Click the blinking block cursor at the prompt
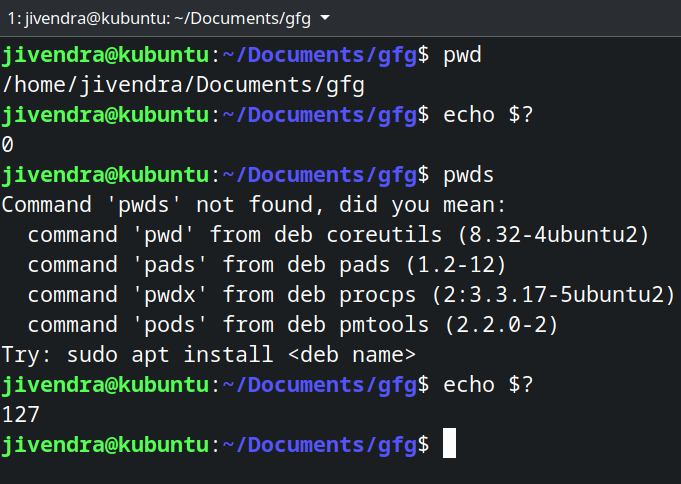Viewport: 681px width, 484px height. [449, 443]
